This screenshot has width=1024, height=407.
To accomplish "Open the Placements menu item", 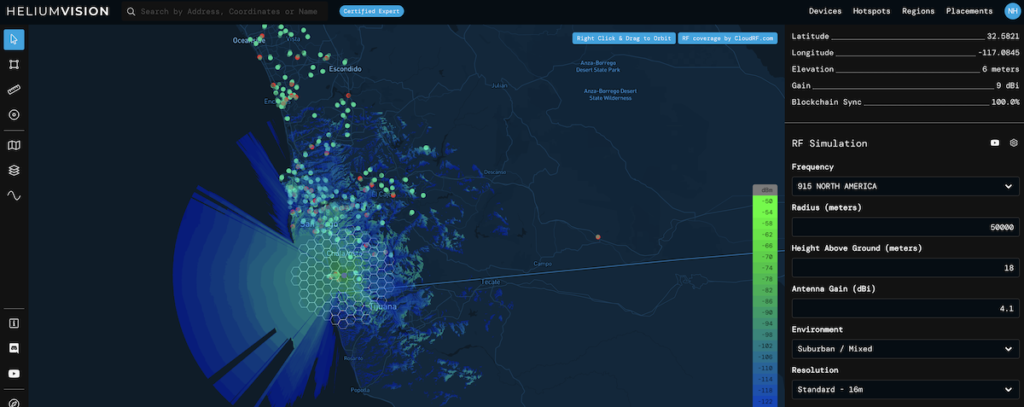I will point(969,11).
